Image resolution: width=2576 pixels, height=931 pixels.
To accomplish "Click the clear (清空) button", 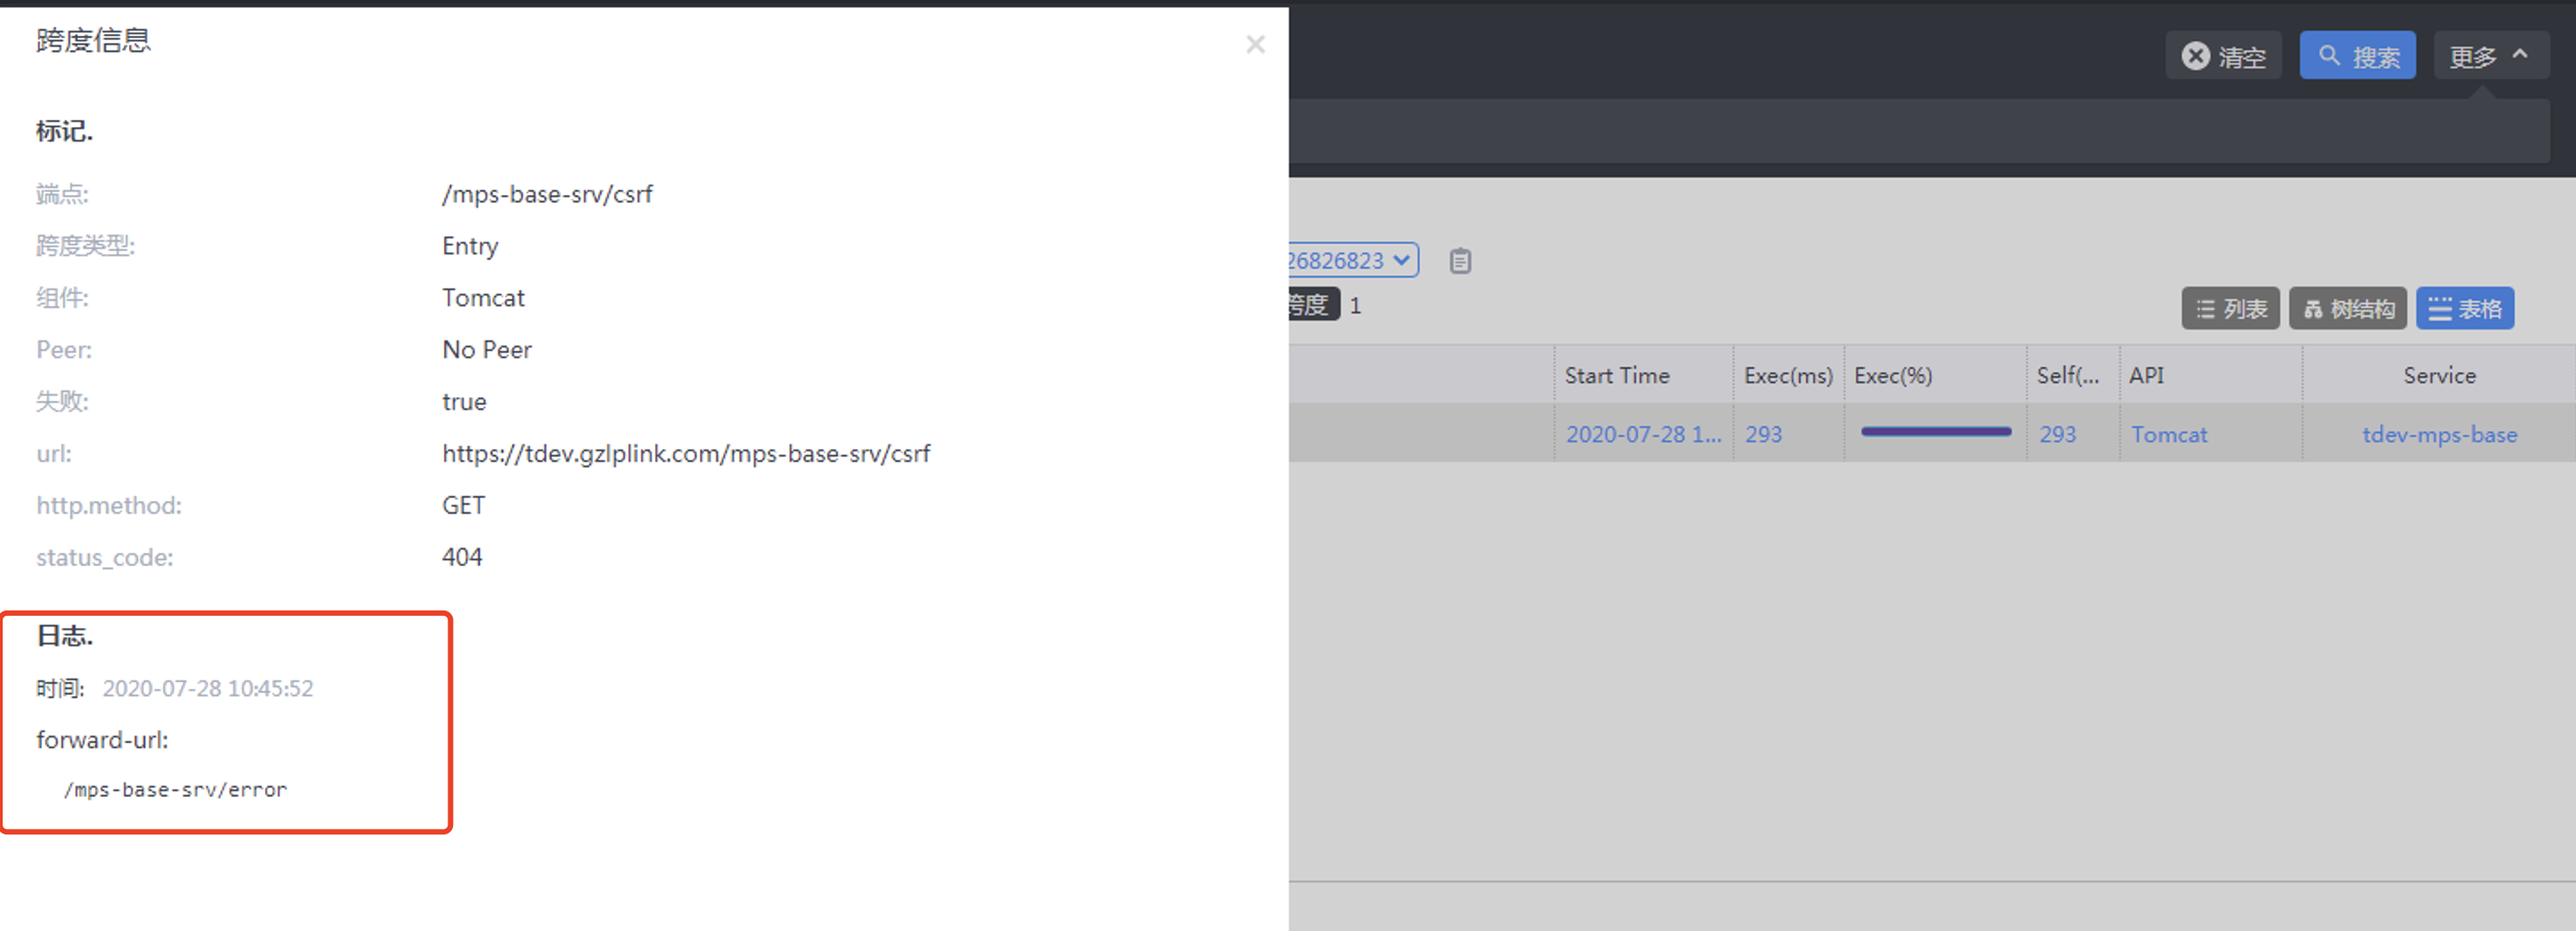I will click(x=2223, y=56).
